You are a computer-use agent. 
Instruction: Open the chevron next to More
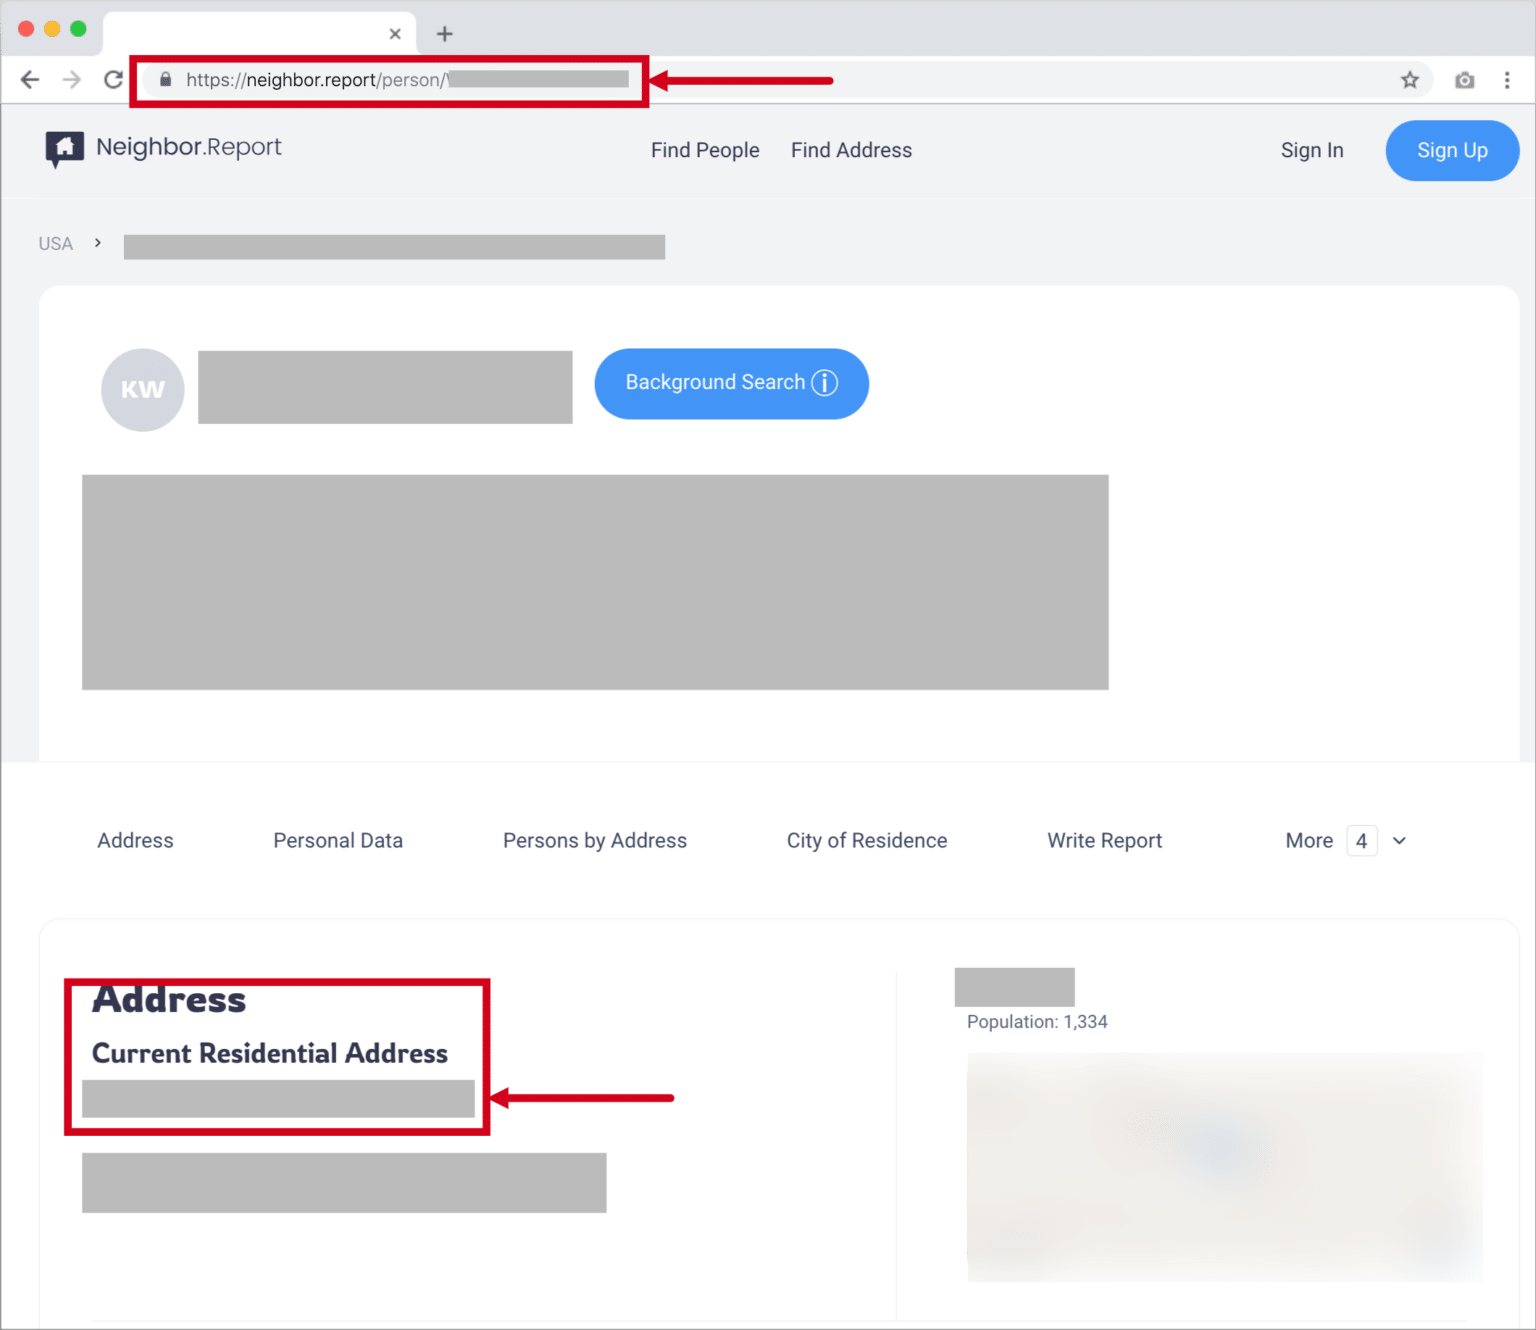[x=1399, y=841]
